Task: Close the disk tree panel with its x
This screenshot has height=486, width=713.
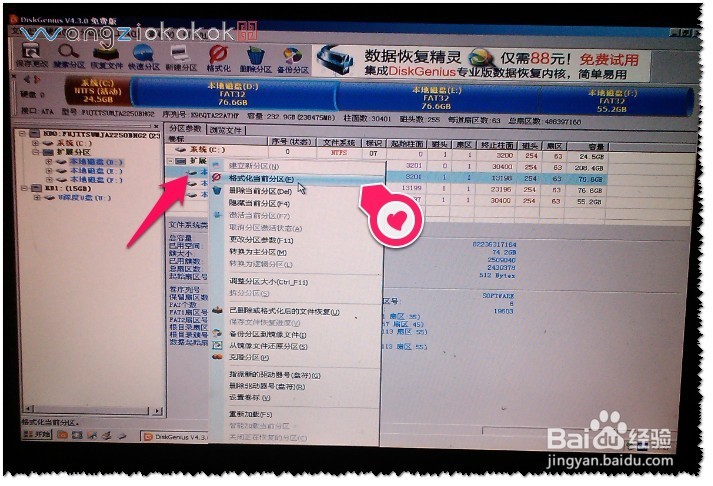Action: tap(156, 126)
